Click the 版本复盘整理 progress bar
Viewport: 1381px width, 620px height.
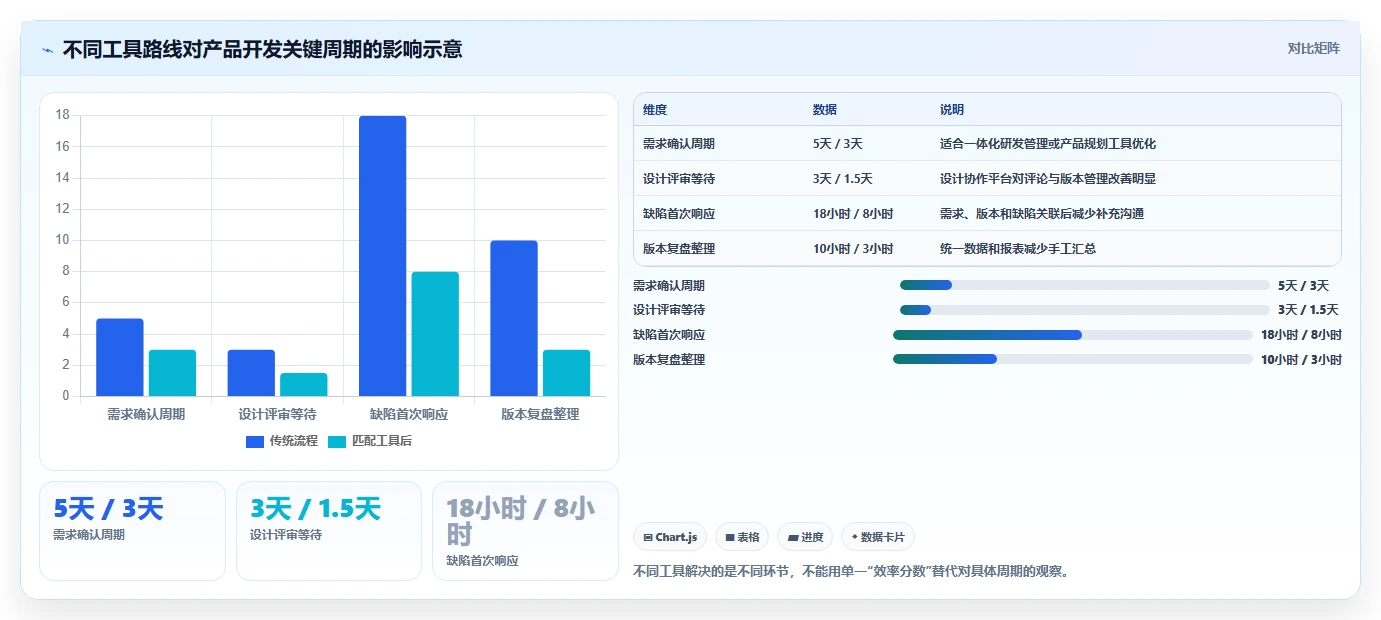pyautogui.click(x=1073, y=359)
